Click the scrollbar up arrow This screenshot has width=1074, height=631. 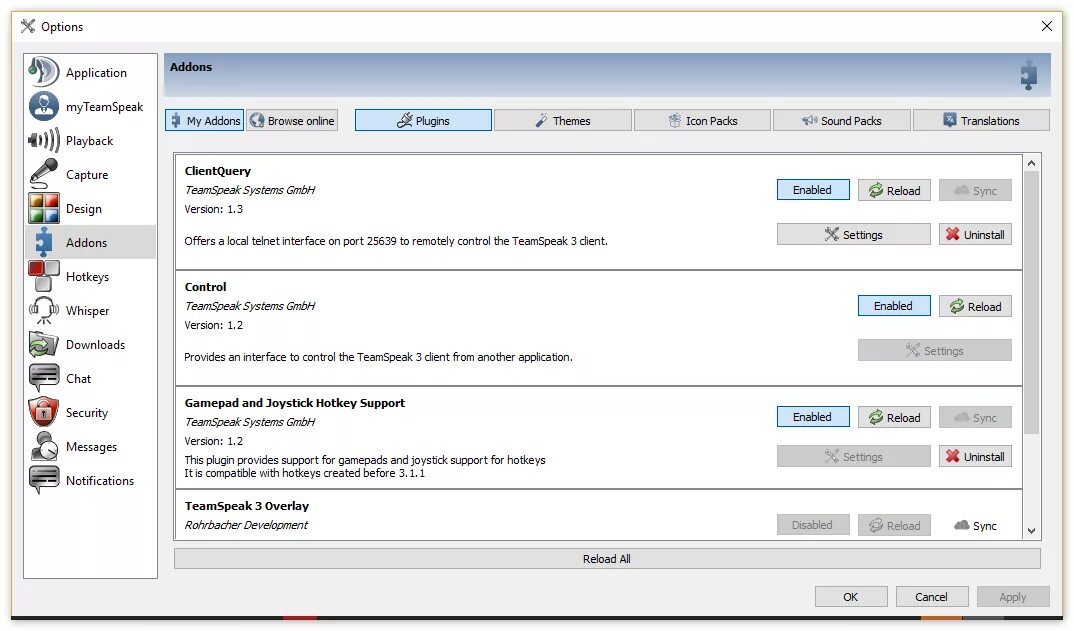pos(1031,163)
